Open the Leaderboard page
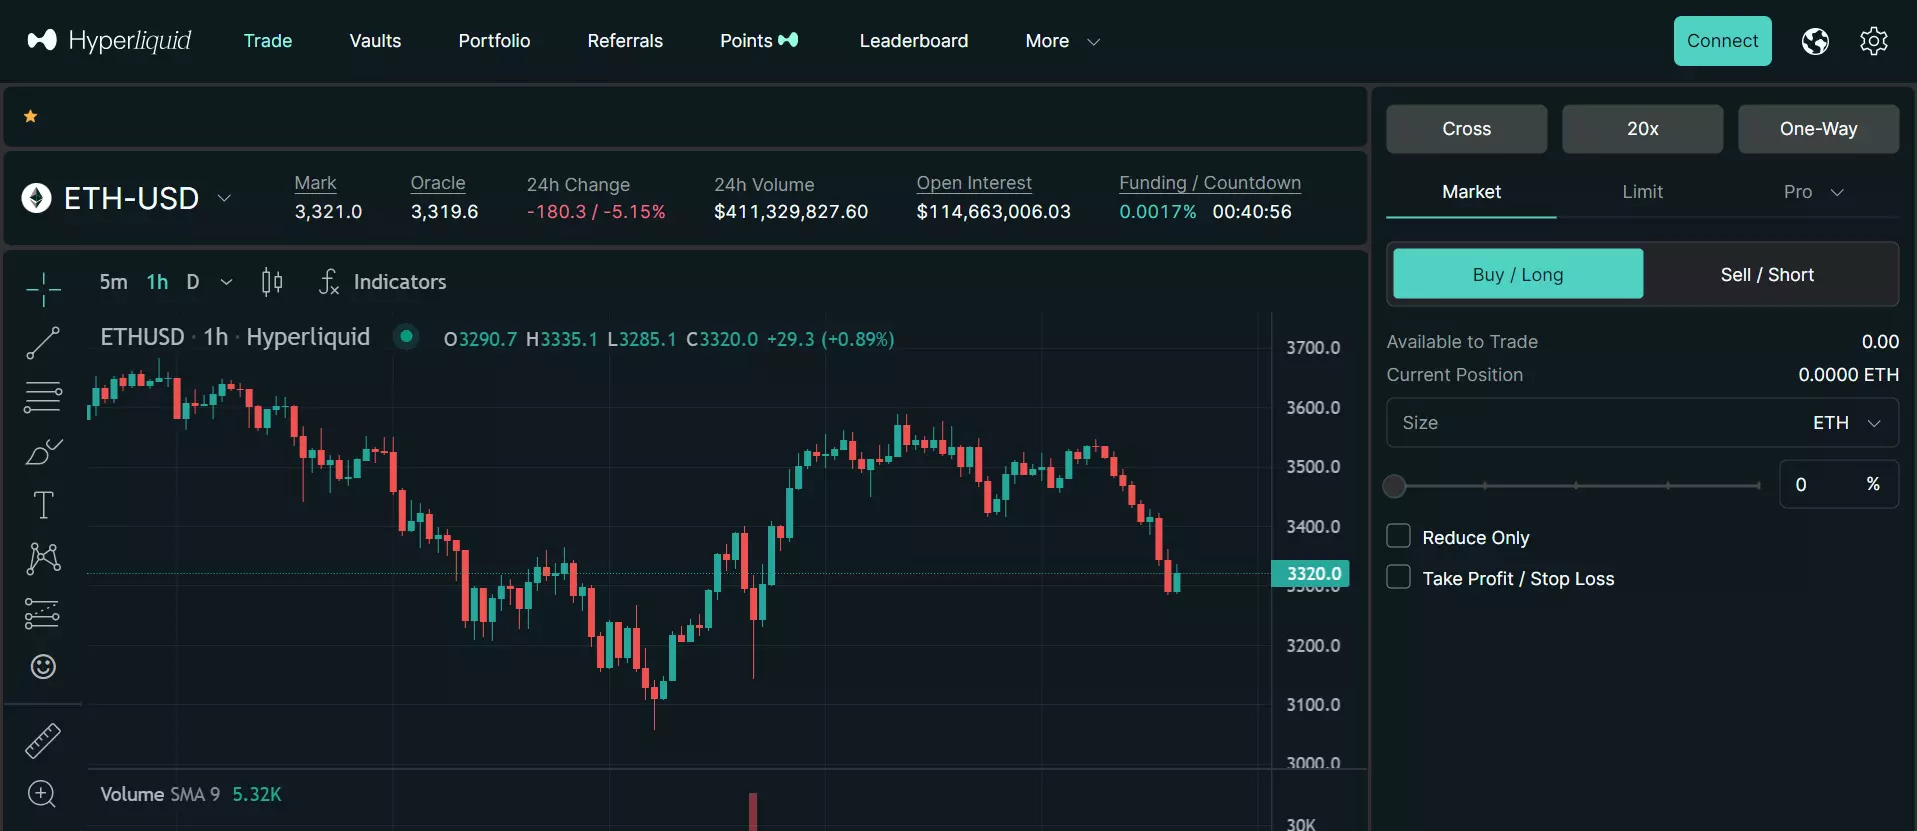 pyautogui.click(x=914, y=41)
